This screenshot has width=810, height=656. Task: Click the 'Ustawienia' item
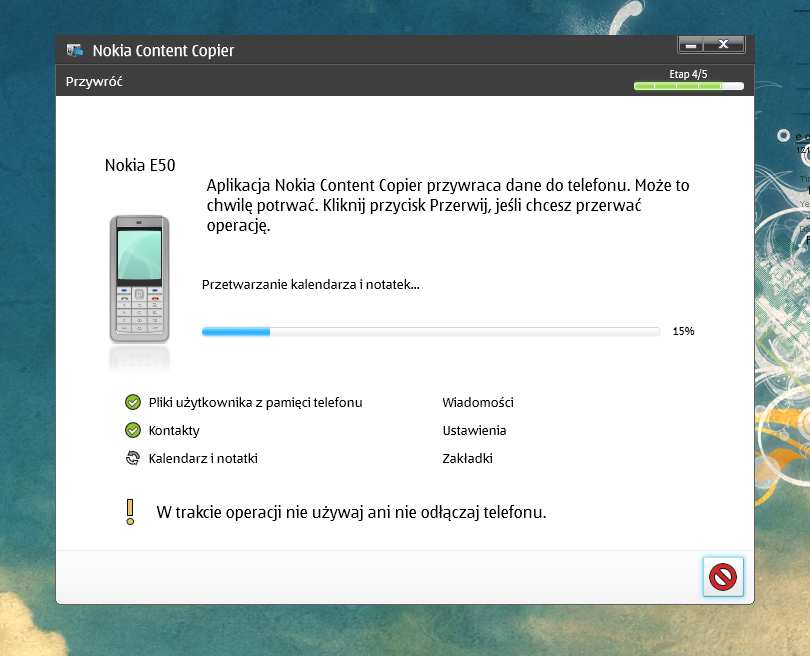click(474, 430)
